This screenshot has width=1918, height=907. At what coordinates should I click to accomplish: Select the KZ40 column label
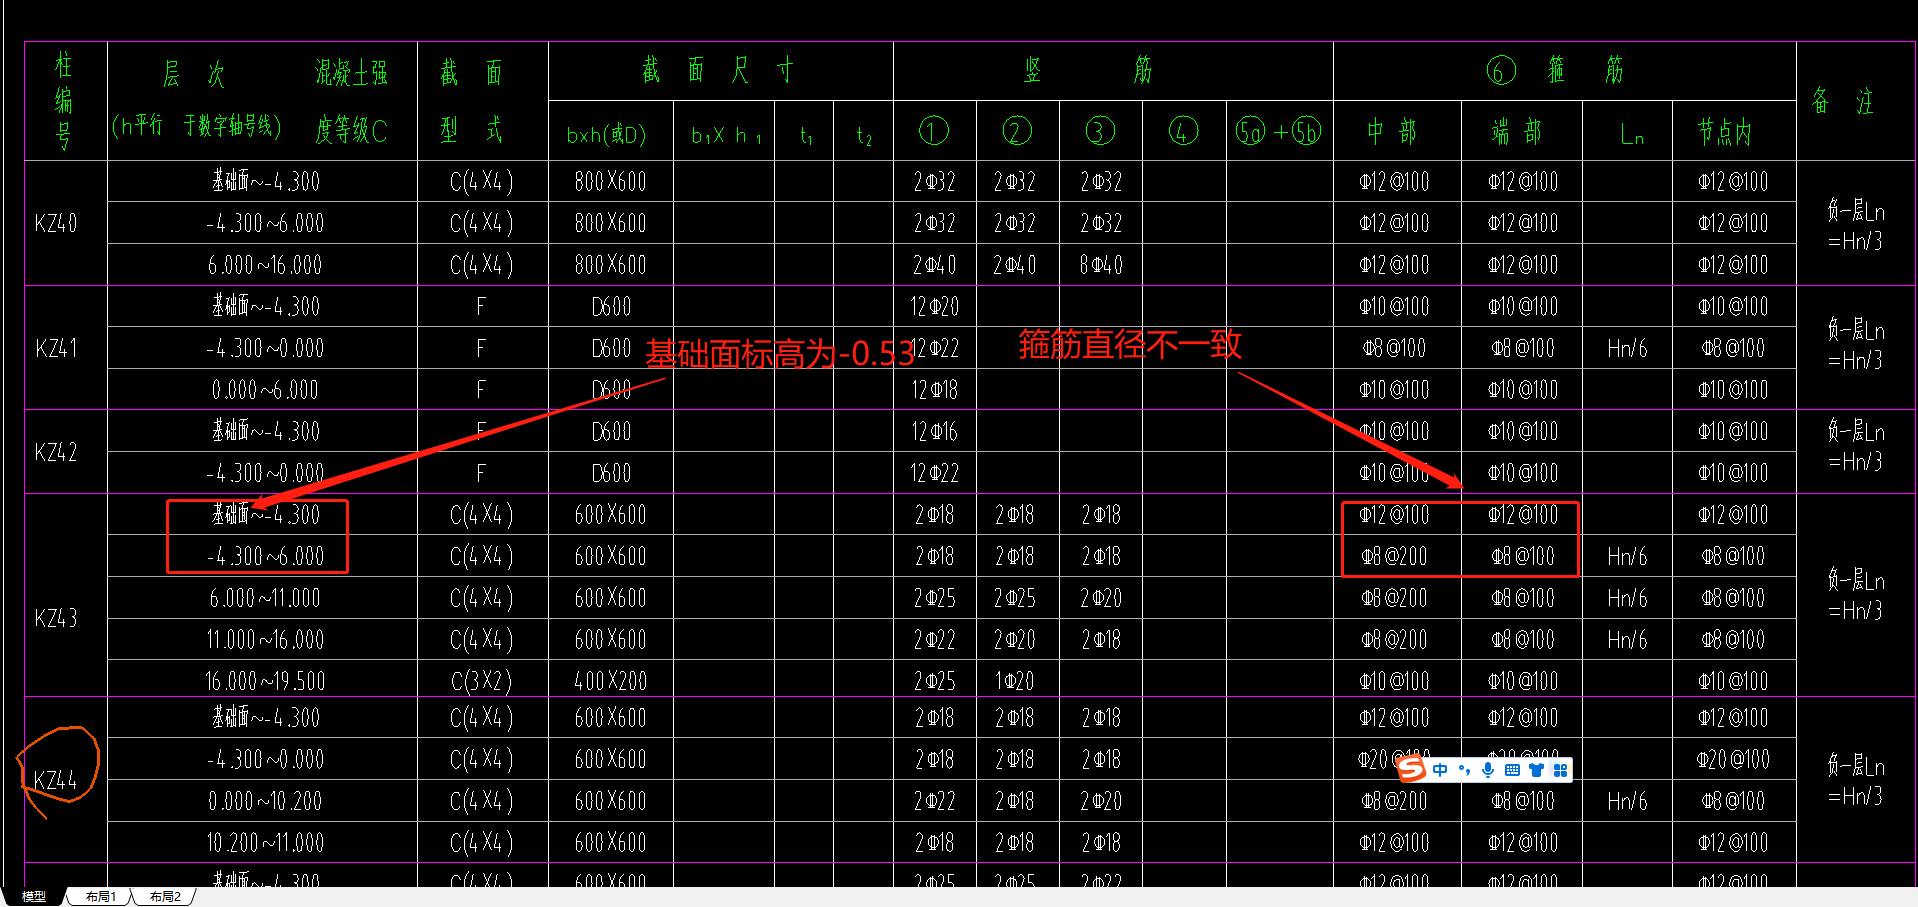click(x=56, y=223)
